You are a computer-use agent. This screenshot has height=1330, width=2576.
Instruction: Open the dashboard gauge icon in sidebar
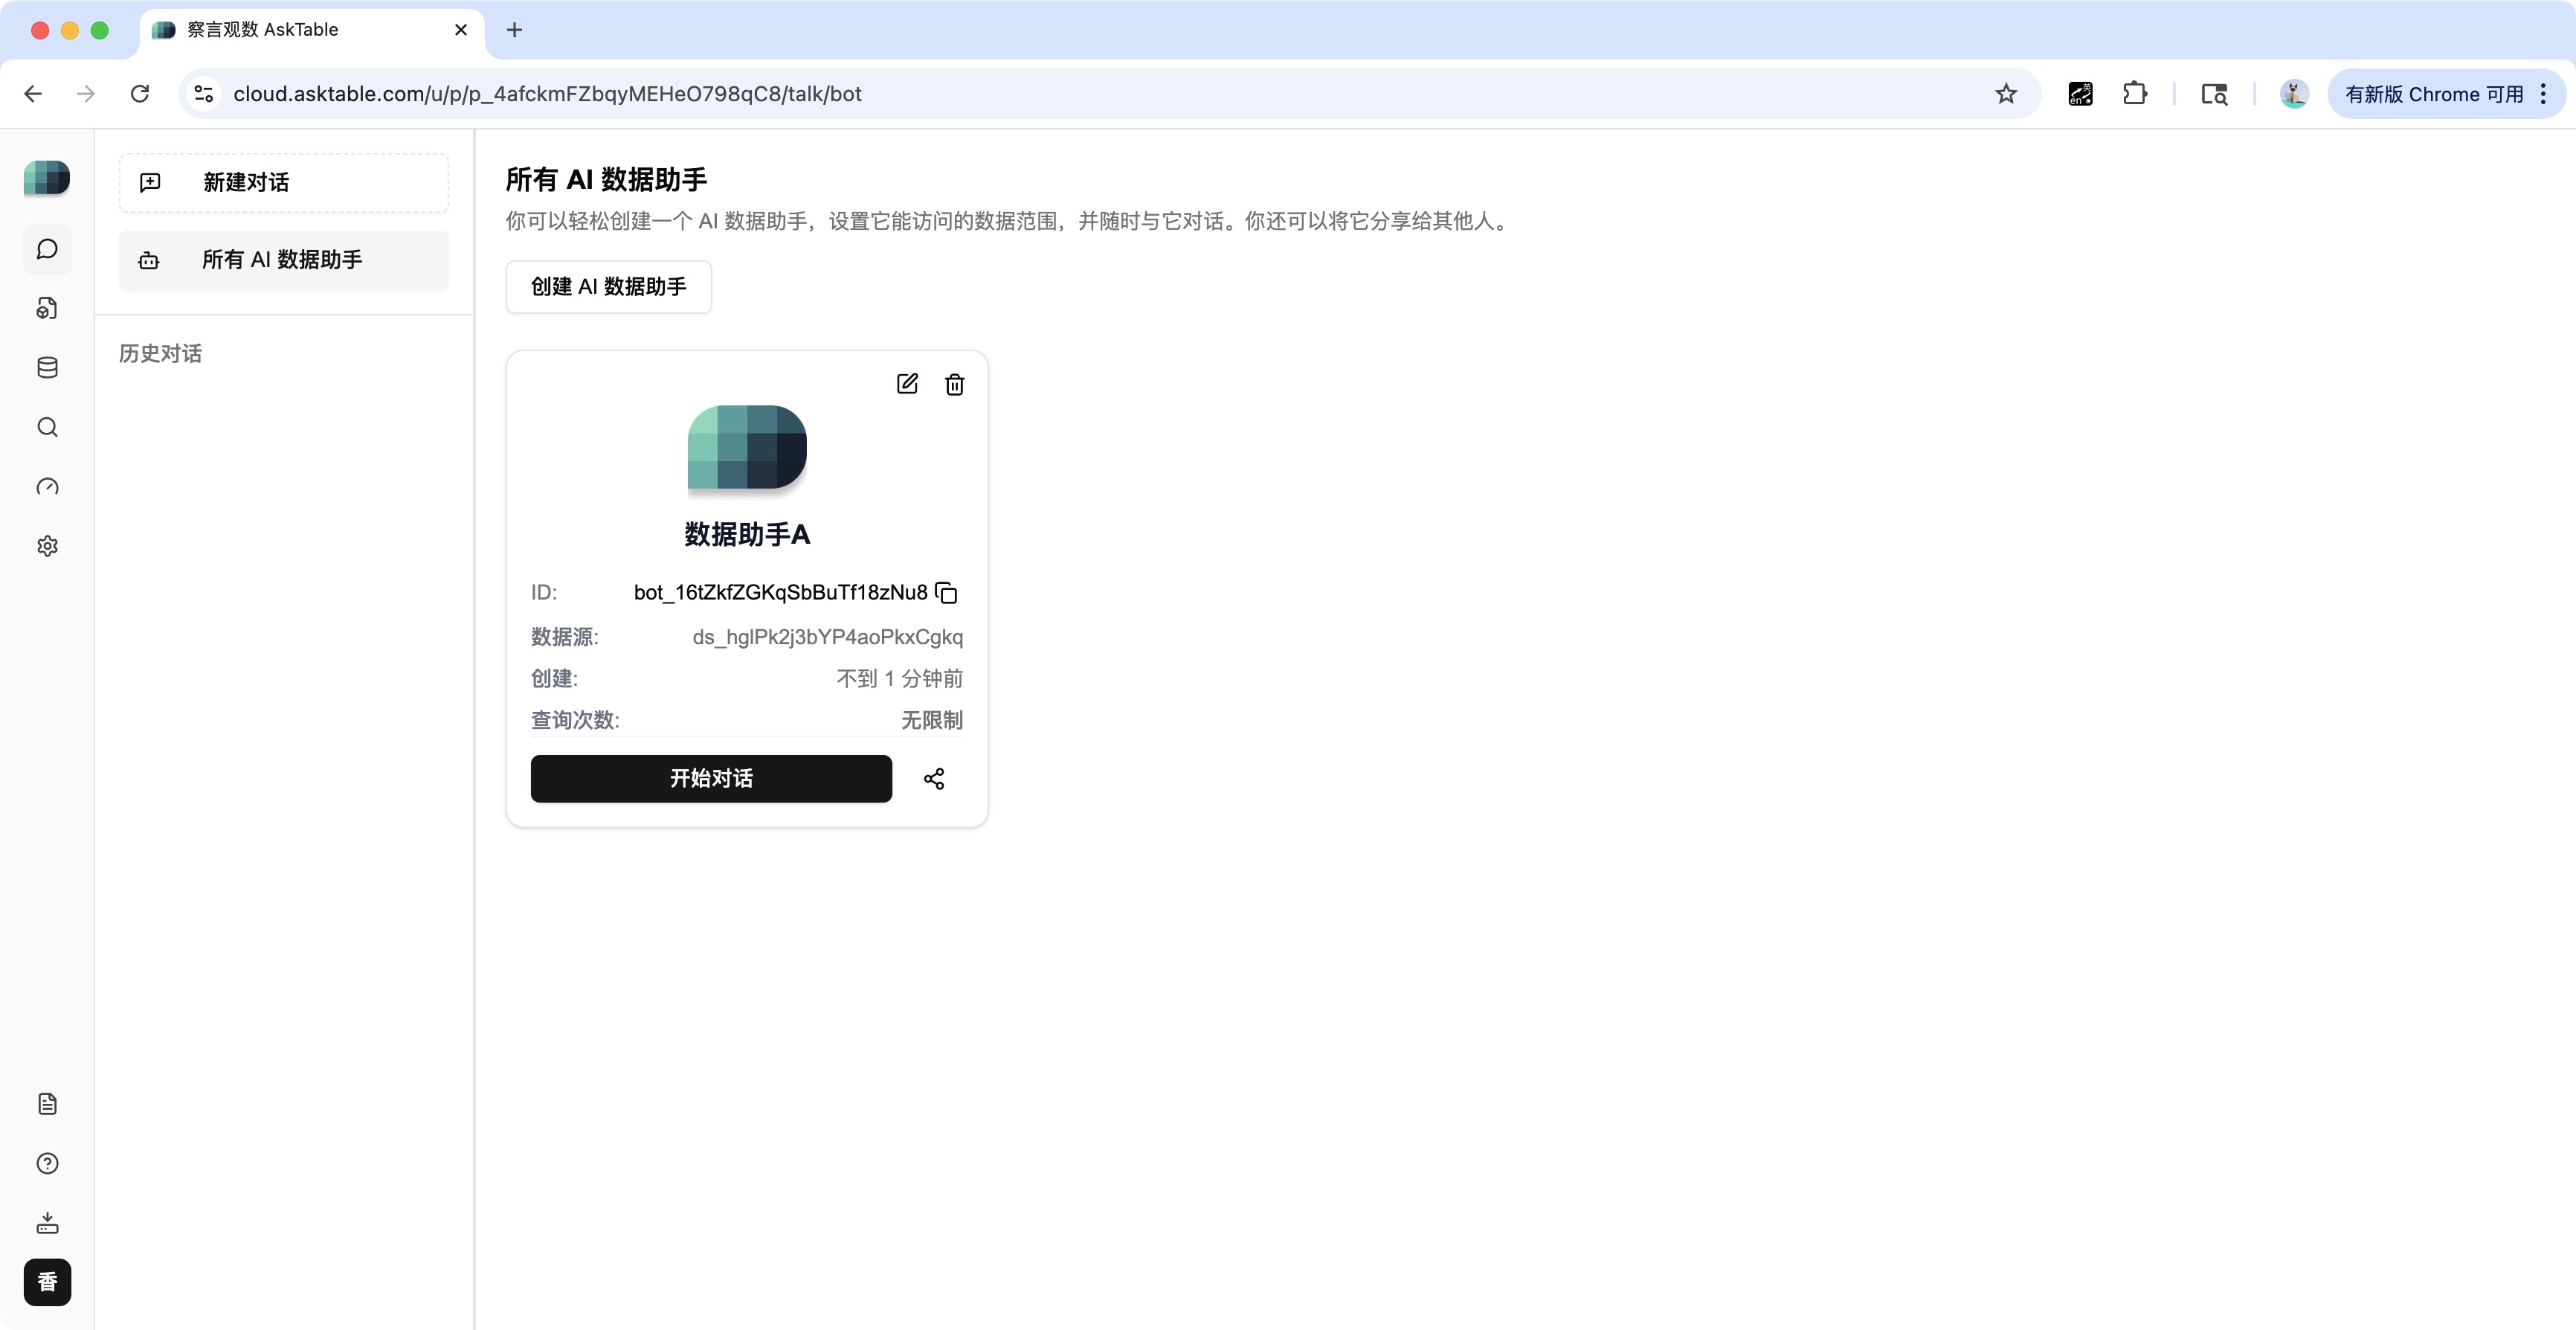[46, 487]
